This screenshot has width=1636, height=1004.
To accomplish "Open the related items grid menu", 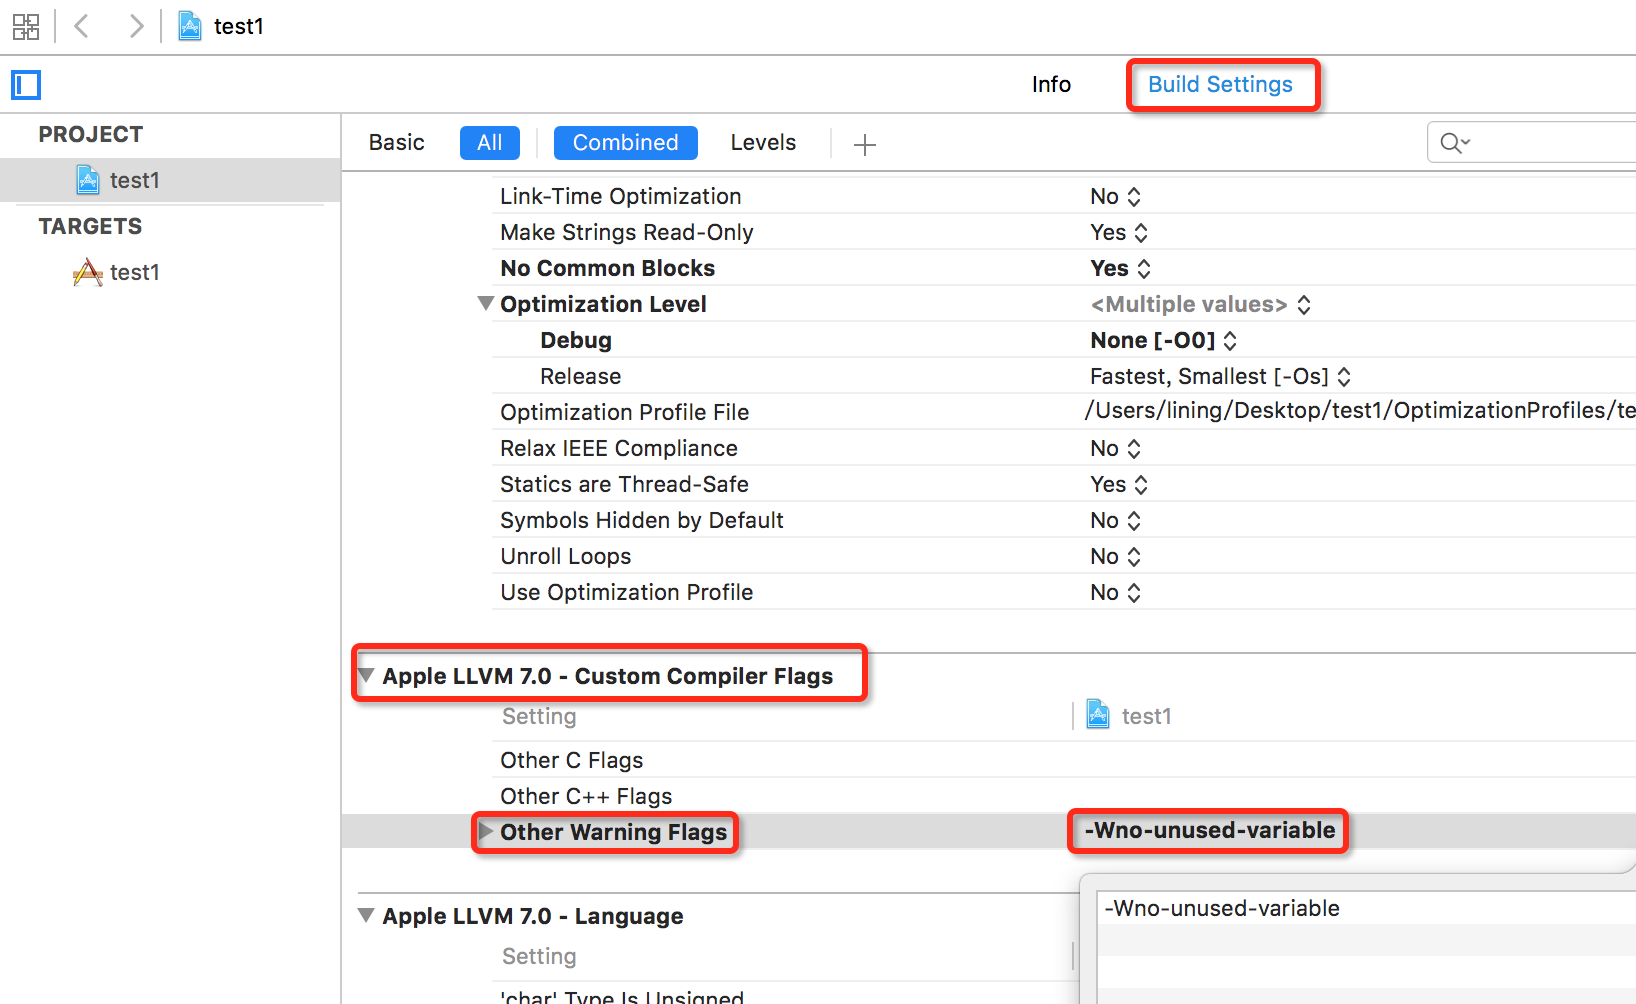I will pos(26,27).
